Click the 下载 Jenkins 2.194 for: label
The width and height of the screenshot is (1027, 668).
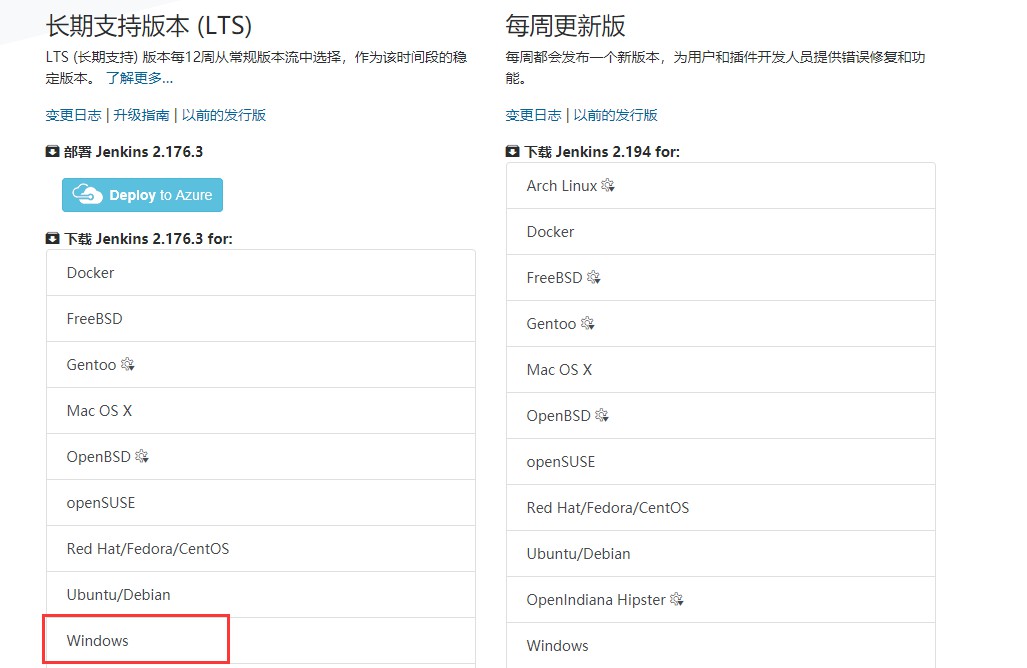pyautogui.click(x=602, y=152)
